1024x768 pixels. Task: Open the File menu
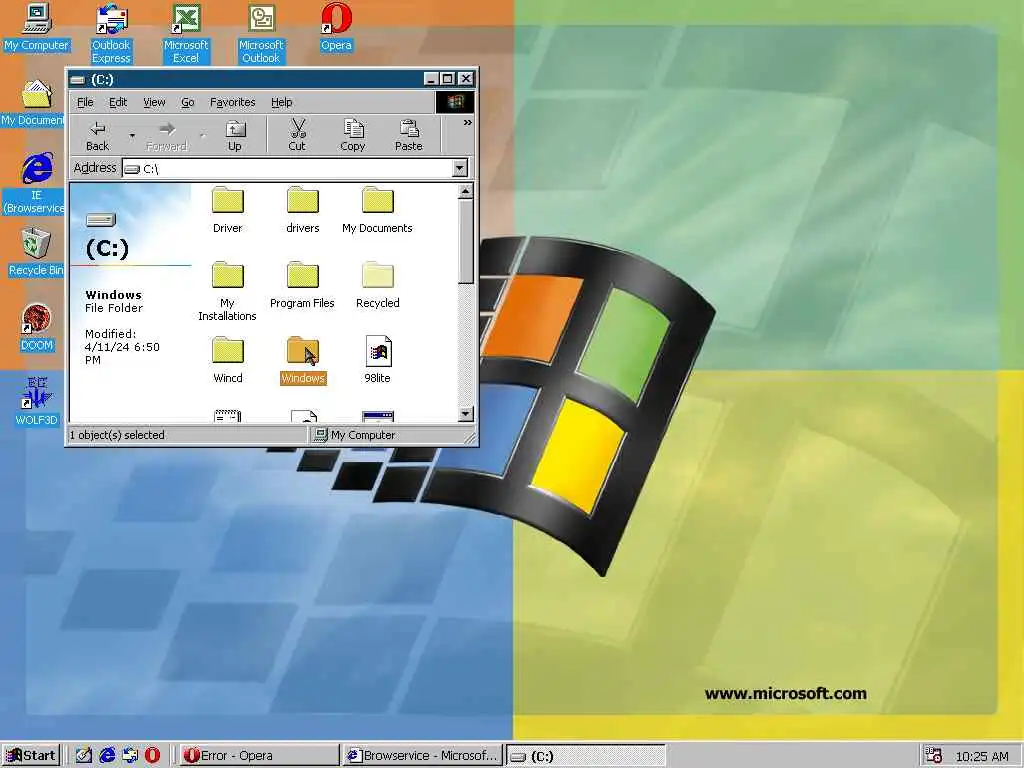pyautogui.click(x=85, y=102)
